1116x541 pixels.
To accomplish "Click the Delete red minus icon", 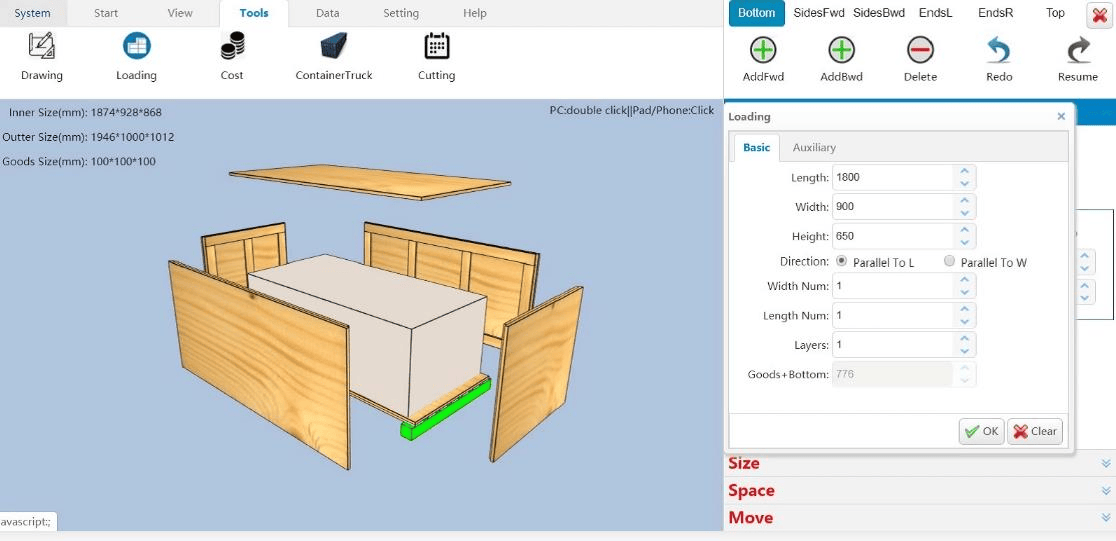I will [x=920, y=51].
